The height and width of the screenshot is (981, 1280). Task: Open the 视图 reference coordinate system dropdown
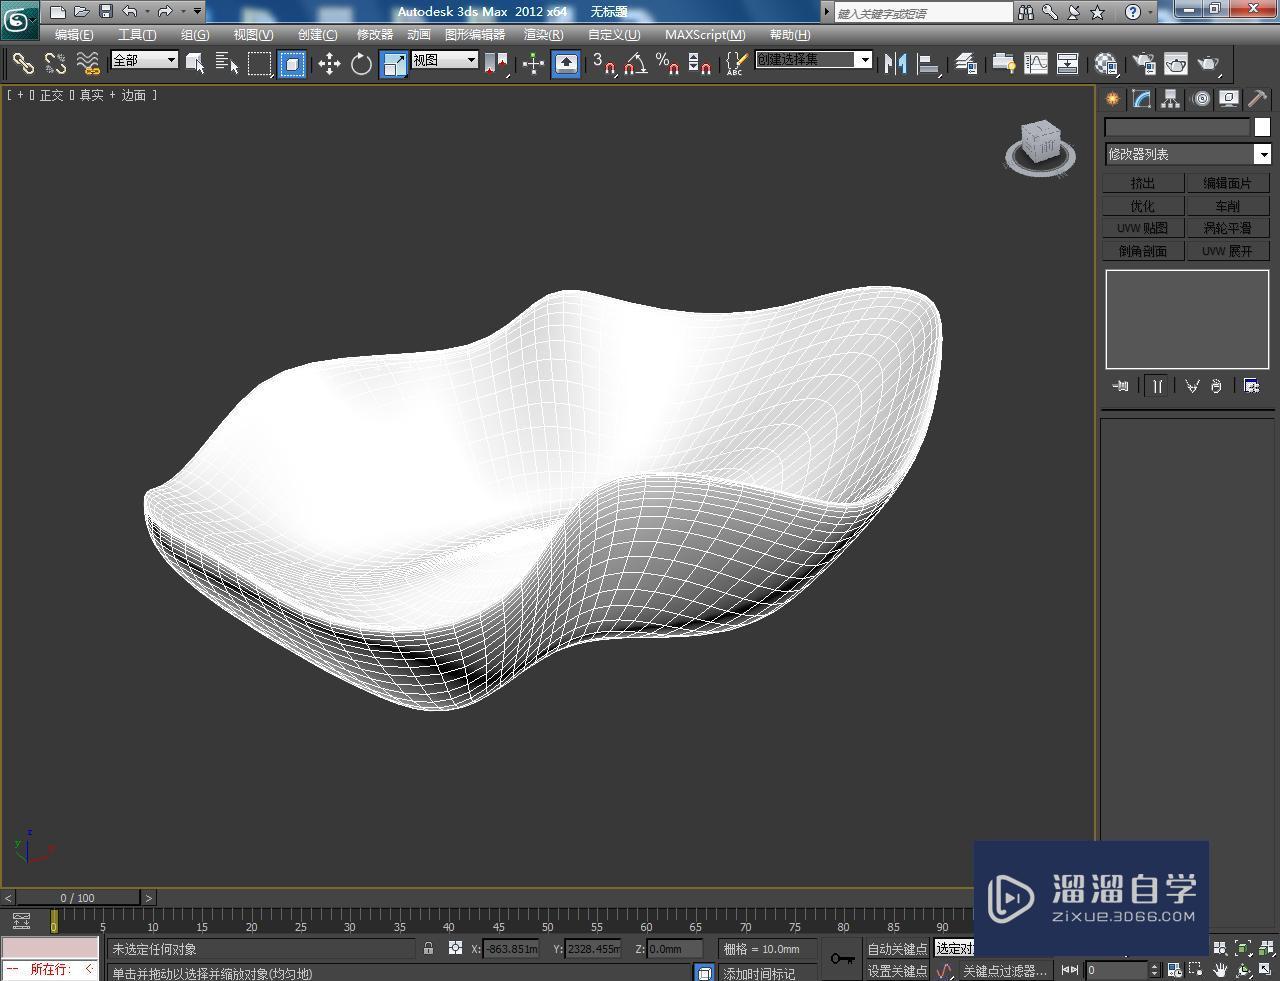click(470, 60)
